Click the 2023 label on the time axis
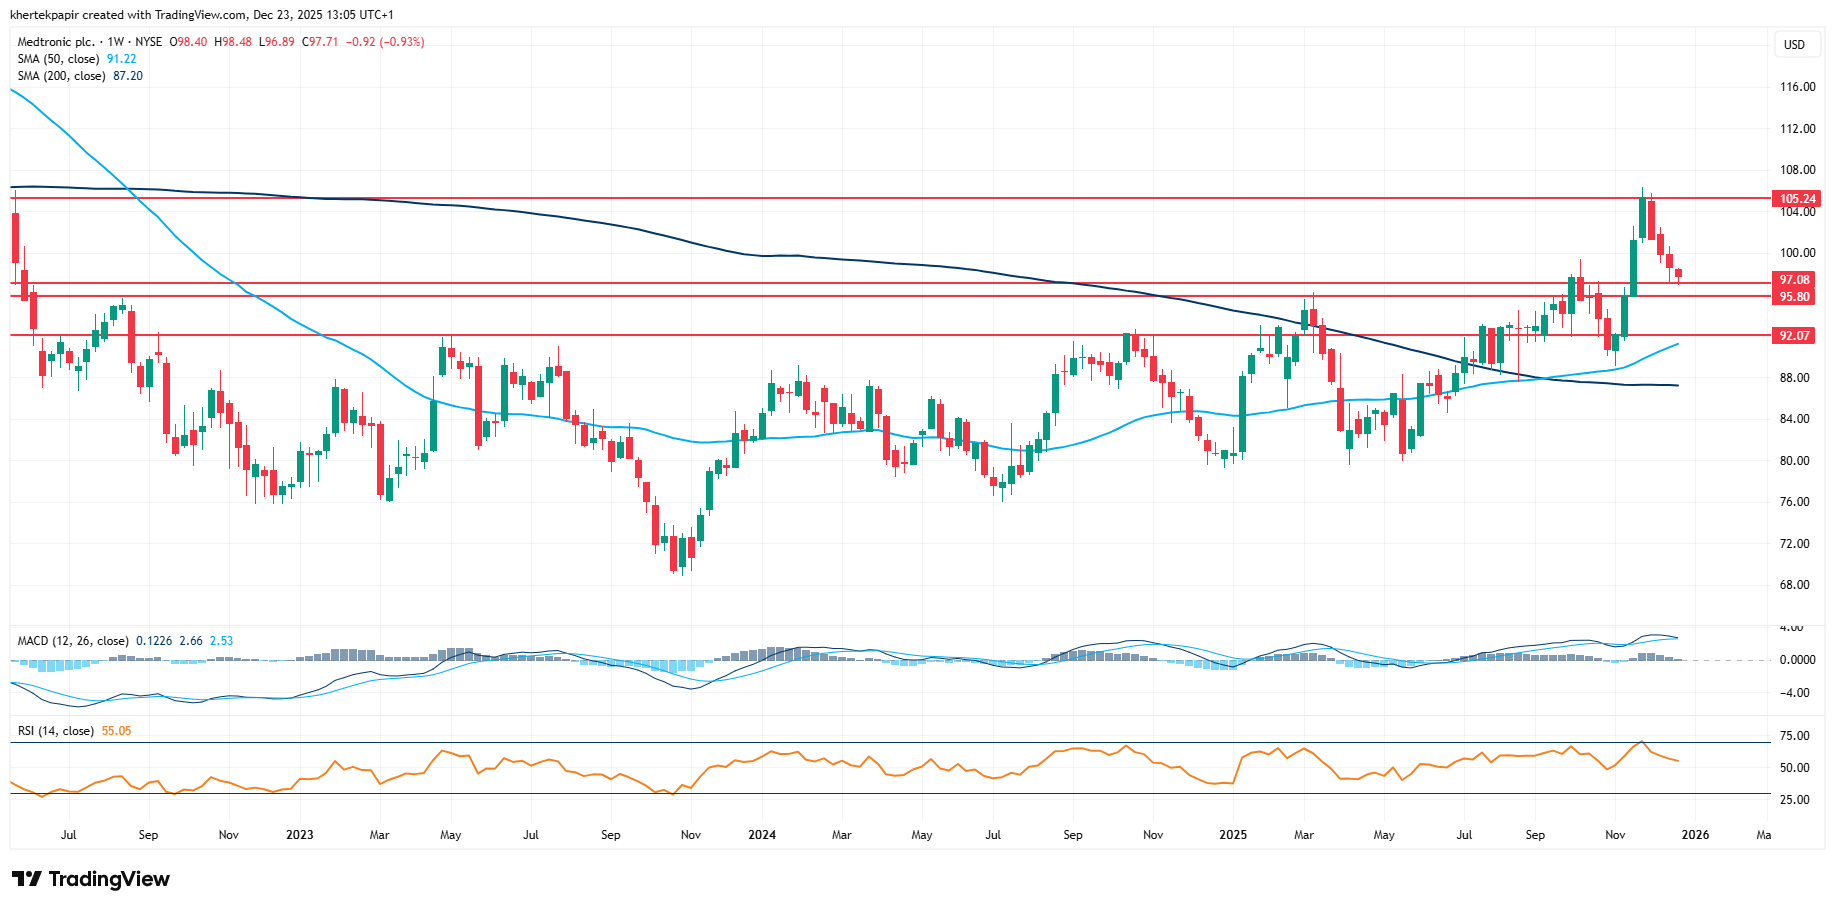The image size is (1835, 909). pyautogui.click(x=299, y=835)
